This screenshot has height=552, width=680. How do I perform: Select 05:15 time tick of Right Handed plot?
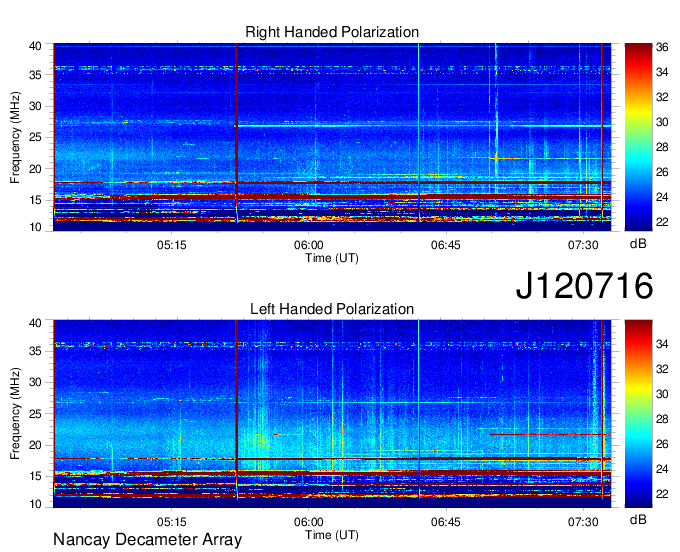(x=172, y=245)
